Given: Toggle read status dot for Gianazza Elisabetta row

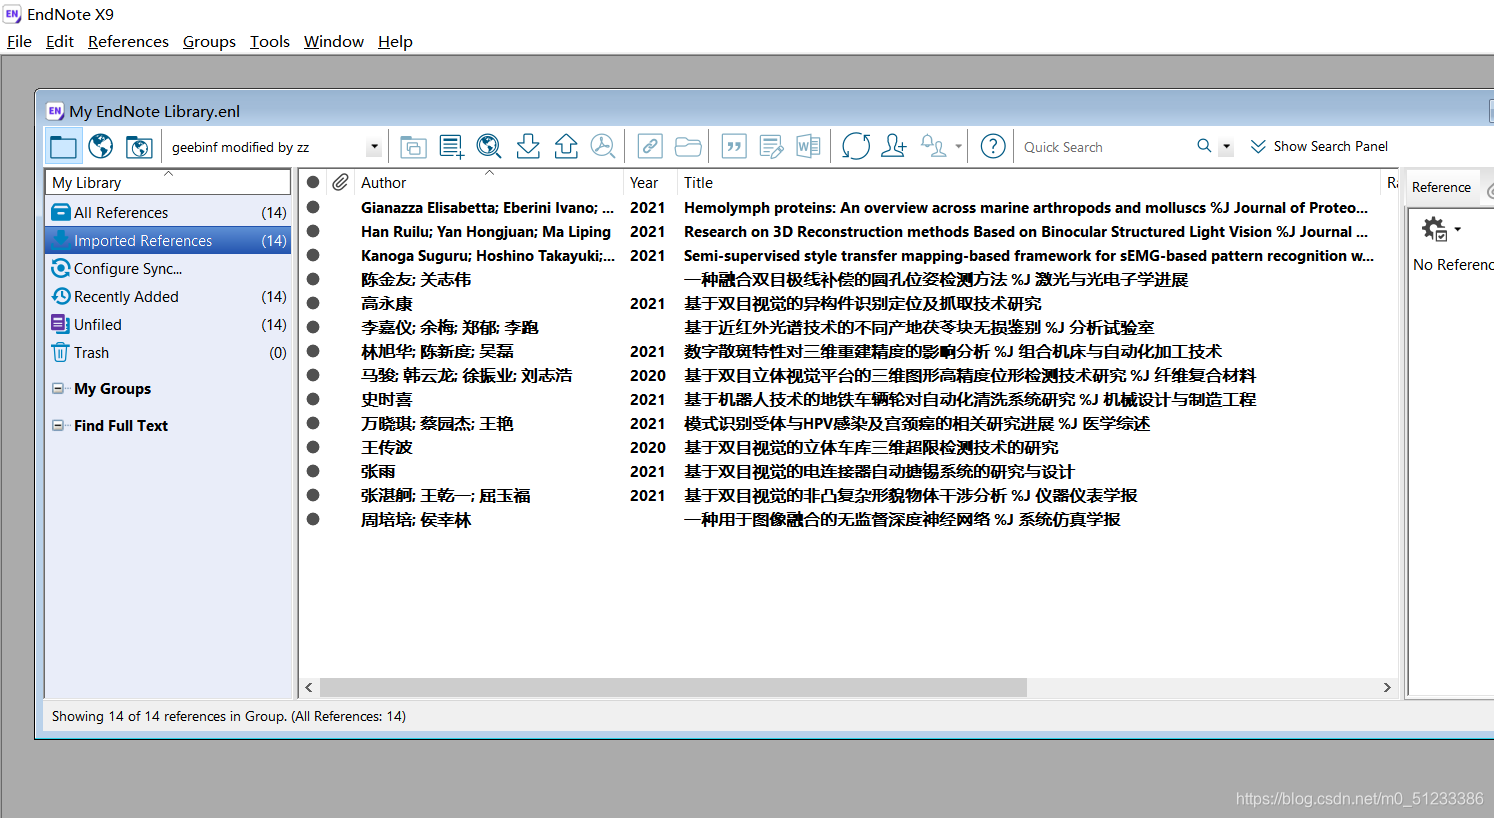Looking at the screenshot, I should [313, 207].
